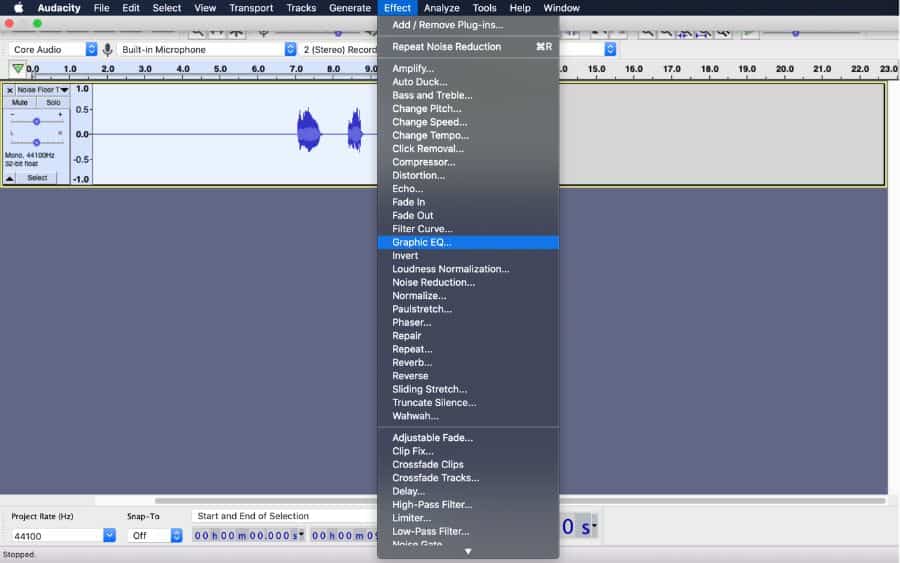The width and height of the screenshot is (900, 563).
Task: Choose Filter Curve effect
Action: [468, 229]
